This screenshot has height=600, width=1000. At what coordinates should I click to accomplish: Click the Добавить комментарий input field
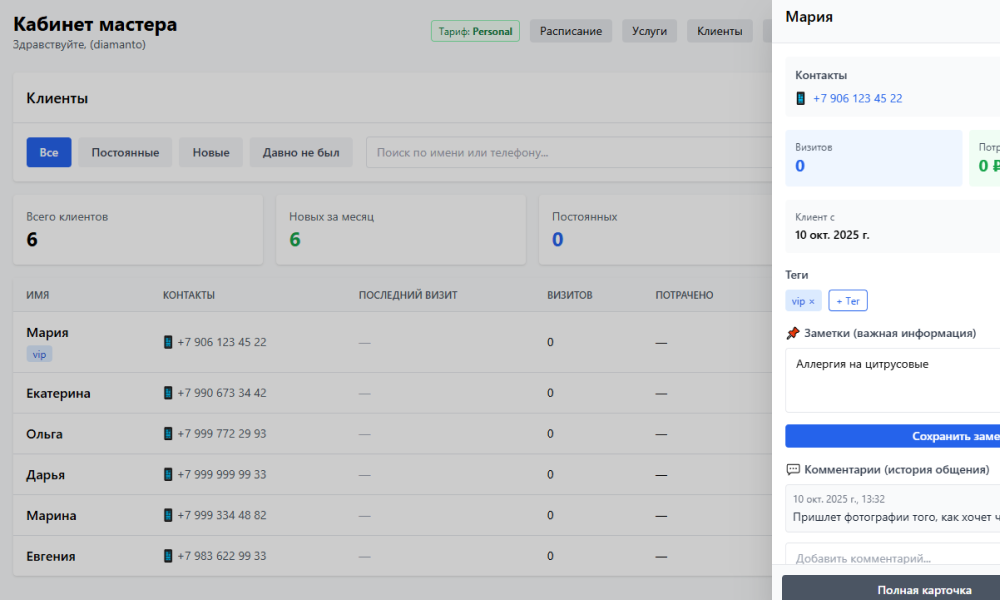point(890,558)
